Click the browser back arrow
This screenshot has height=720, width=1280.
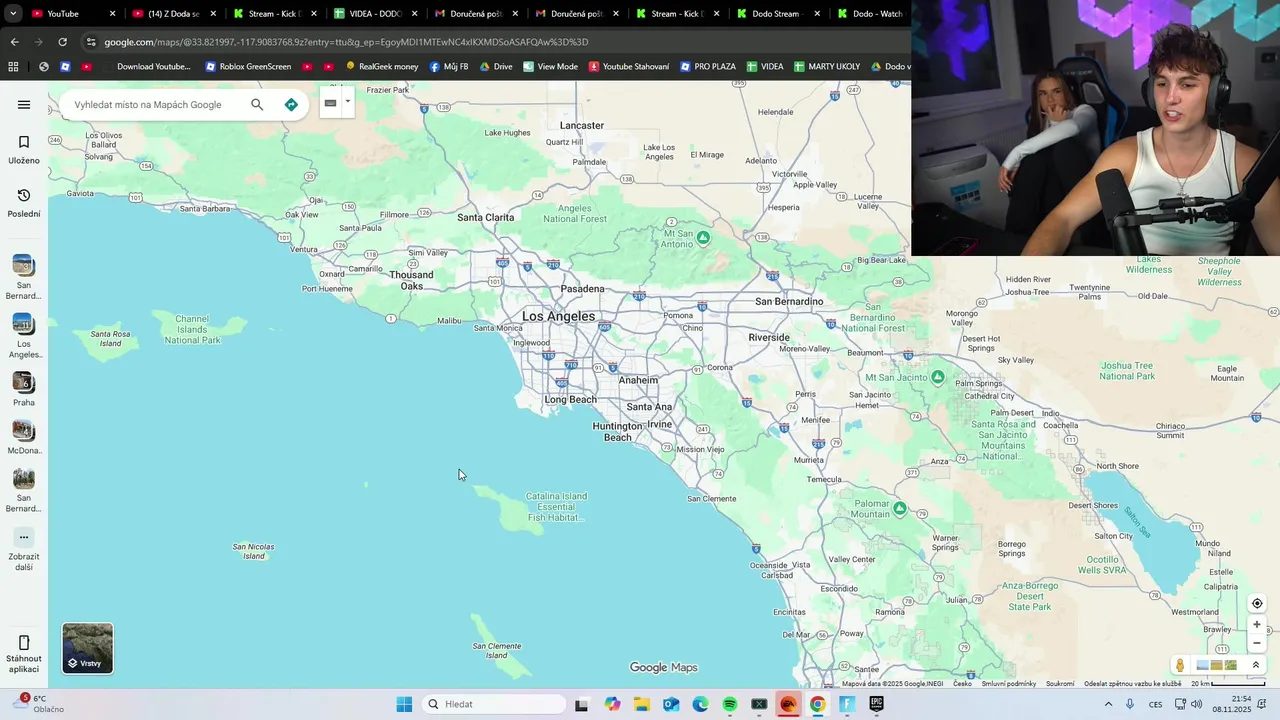point(14,42)
